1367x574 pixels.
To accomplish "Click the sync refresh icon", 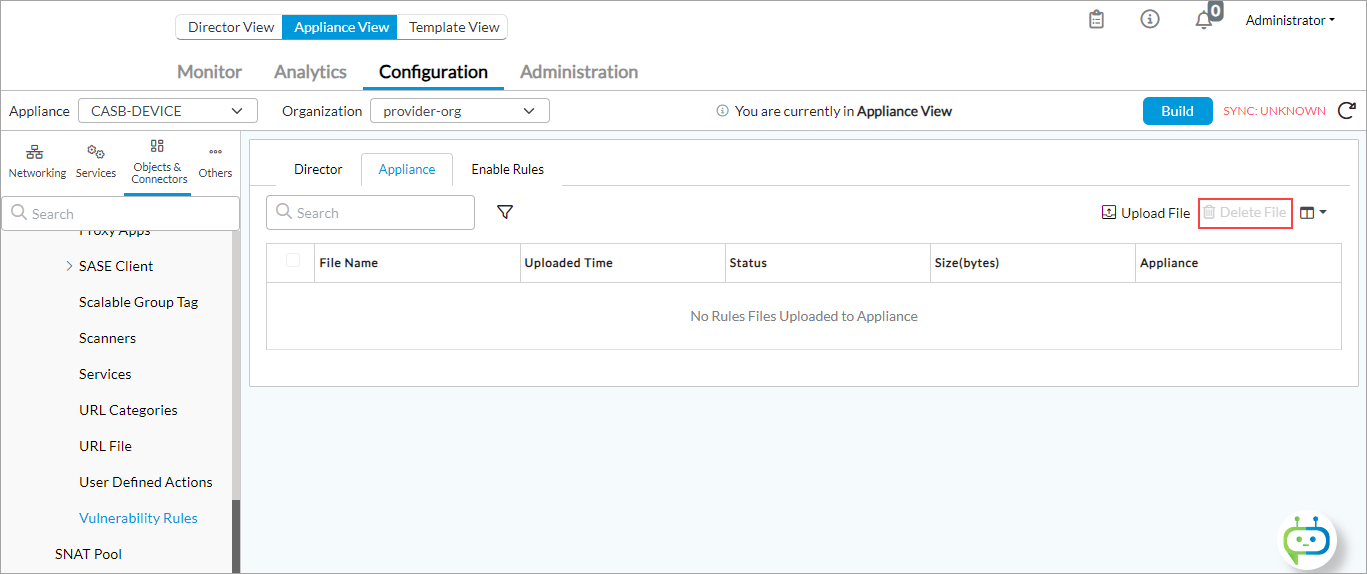I will pyautogui.click(x=1346, y=111).
